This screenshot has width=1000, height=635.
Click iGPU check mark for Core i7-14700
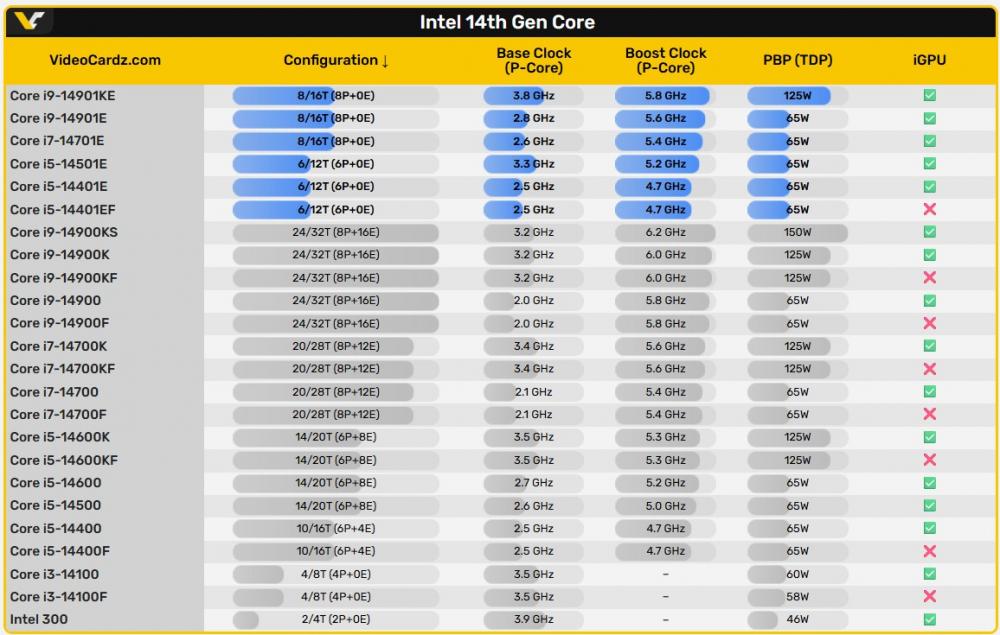(x=930, y=391)
